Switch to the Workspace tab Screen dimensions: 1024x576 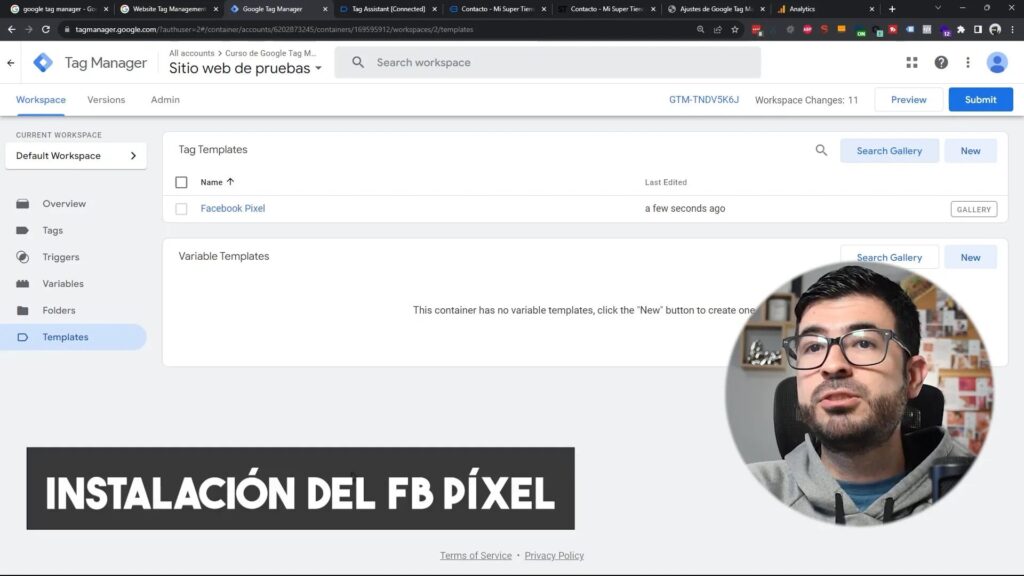[40, 100]
